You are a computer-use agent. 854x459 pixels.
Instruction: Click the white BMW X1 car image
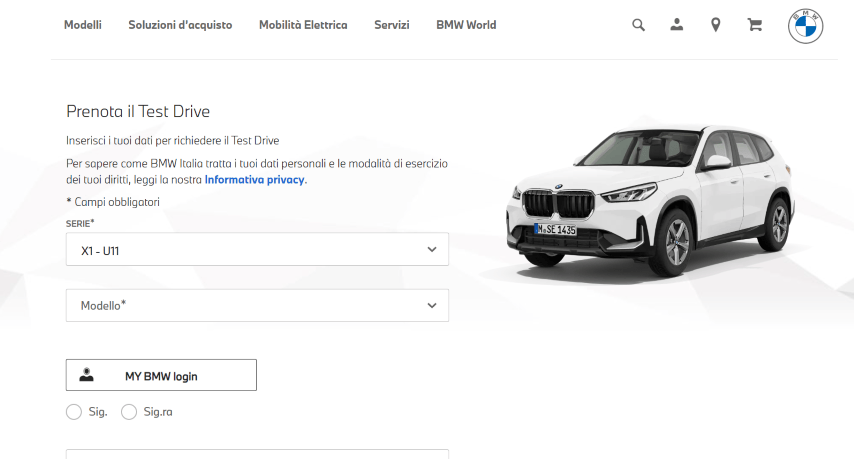pos(650,205)
